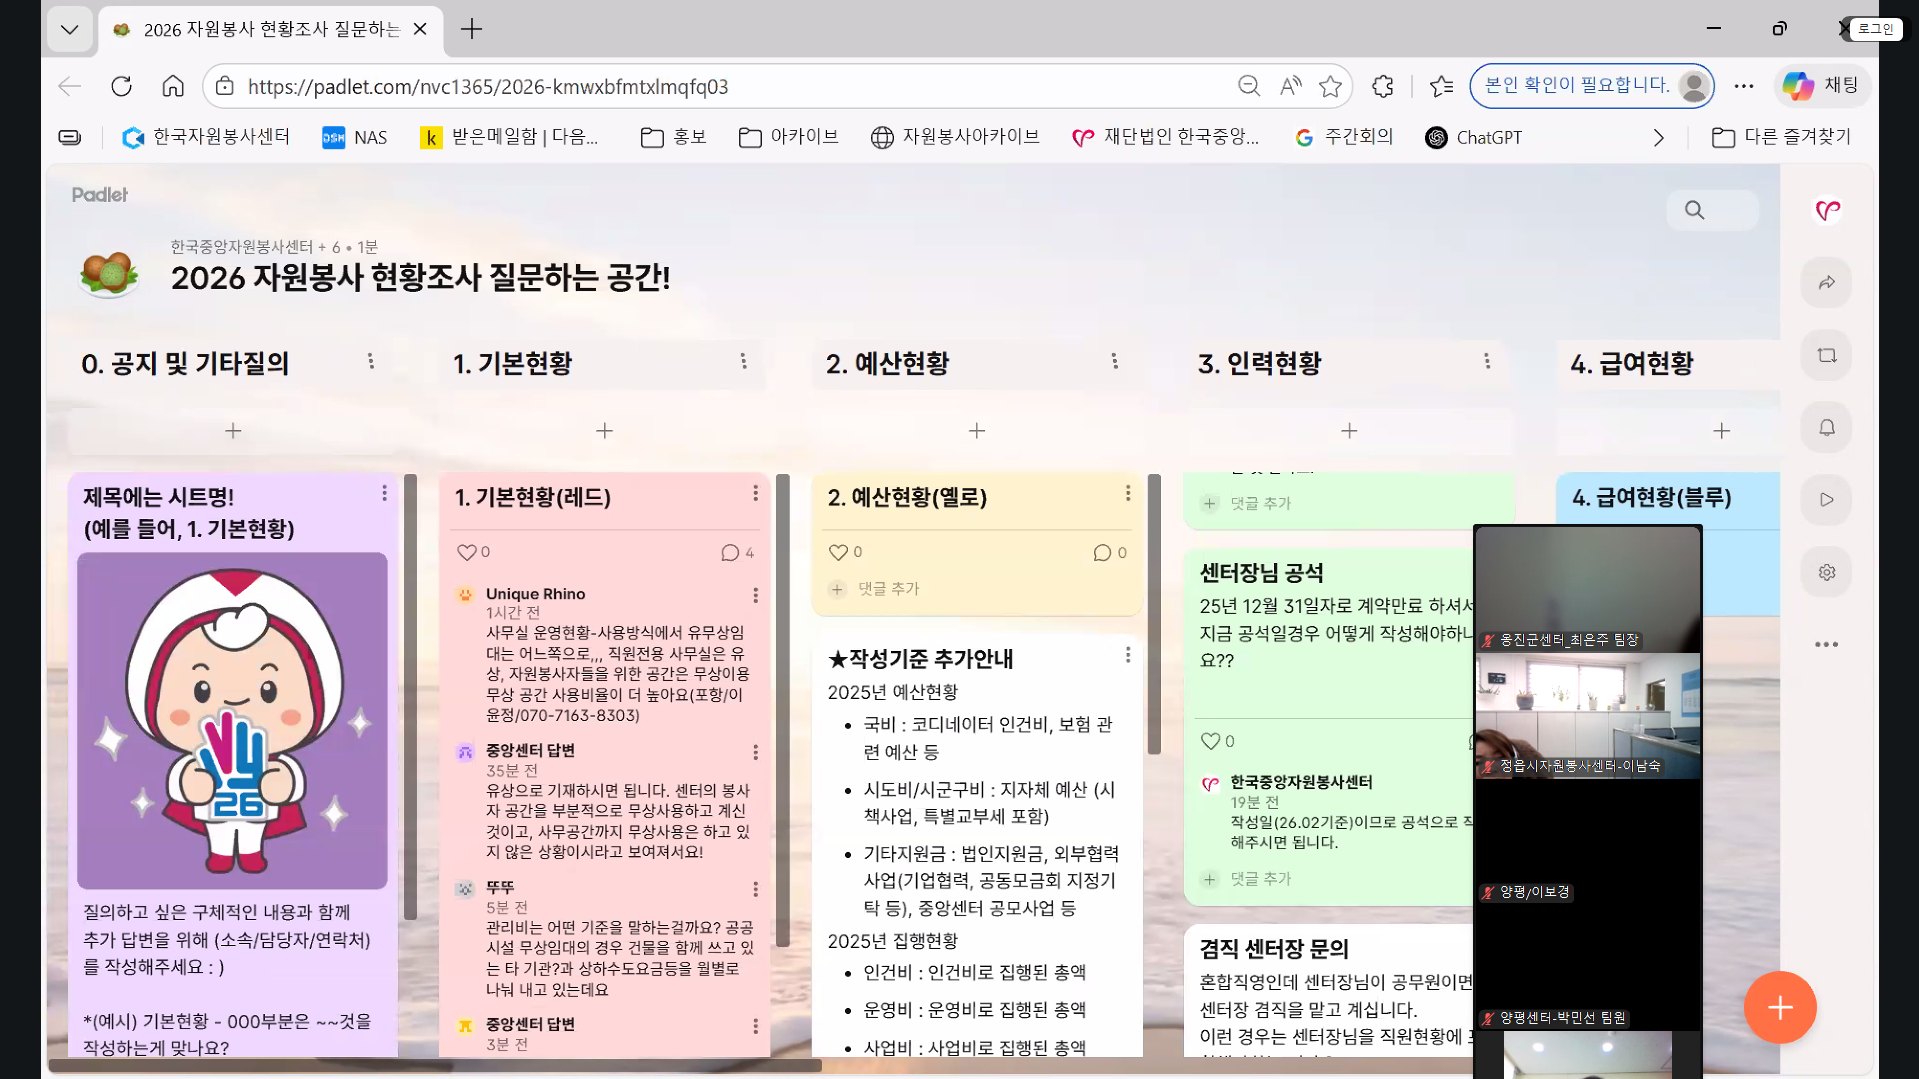Open options menu for 0. 공지 및 기타질의 column
The height and width of the screenshot is (1079, 1919).
point(370,361)
